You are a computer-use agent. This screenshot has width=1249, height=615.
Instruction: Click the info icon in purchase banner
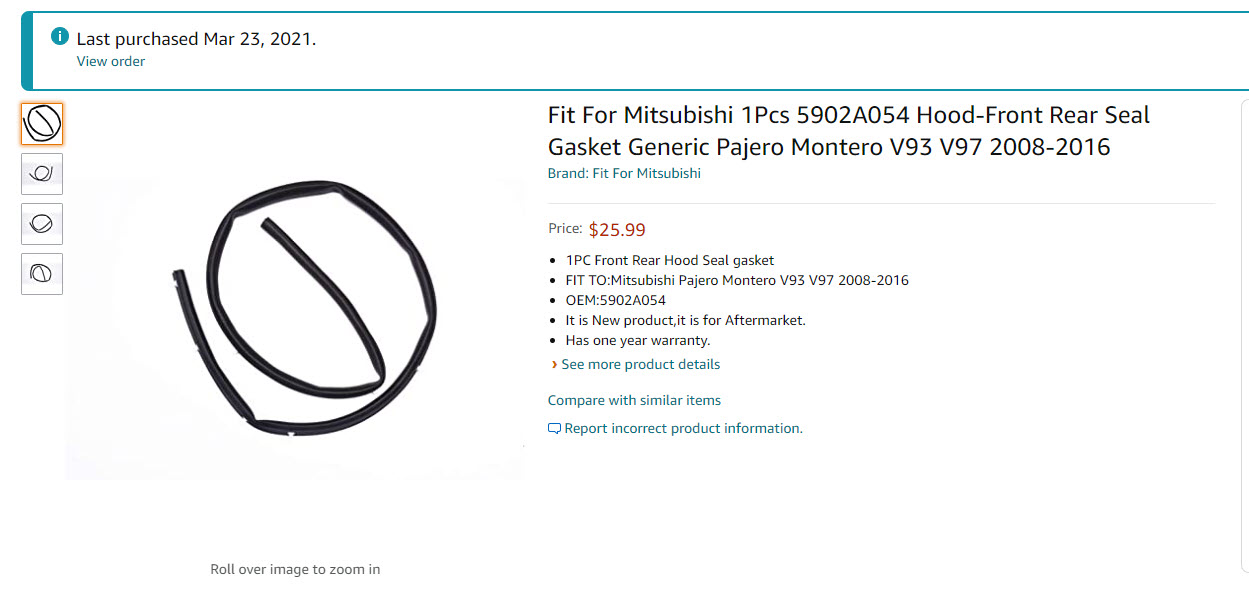[x=60, y=38]
